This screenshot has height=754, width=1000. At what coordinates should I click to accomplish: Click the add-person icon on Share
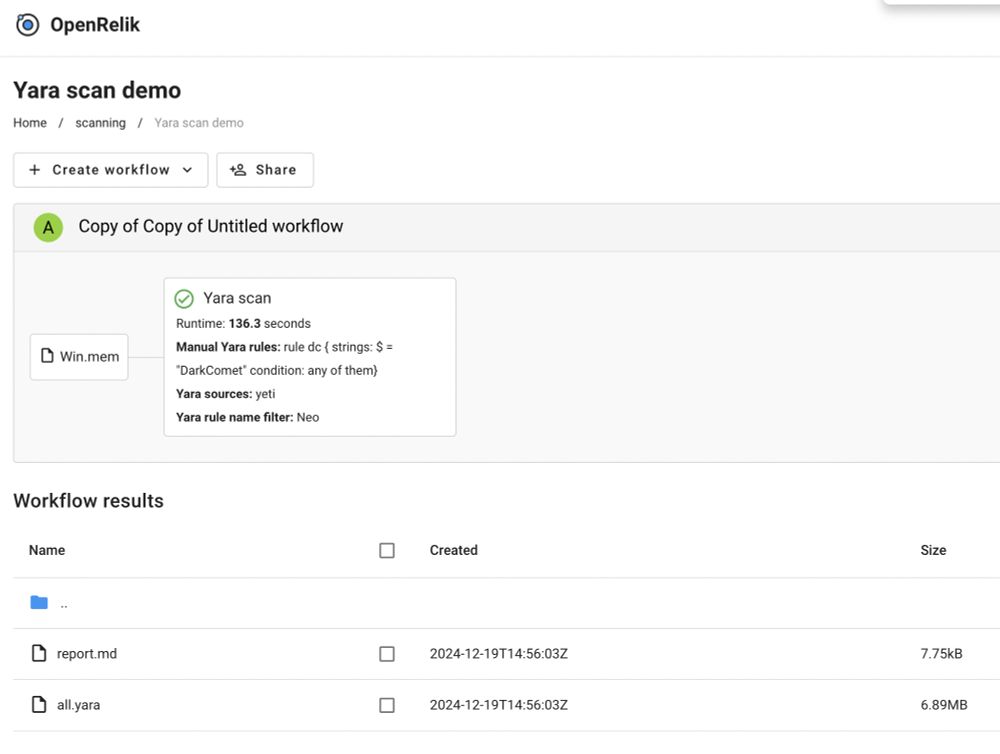coord(238,170)
